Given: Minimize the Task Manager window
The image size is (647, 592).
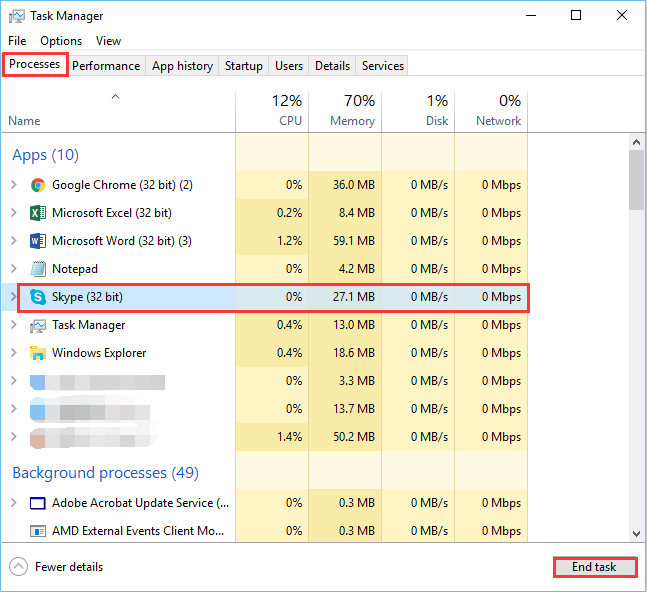Looking at the screenshot, I should pos(531,16).
